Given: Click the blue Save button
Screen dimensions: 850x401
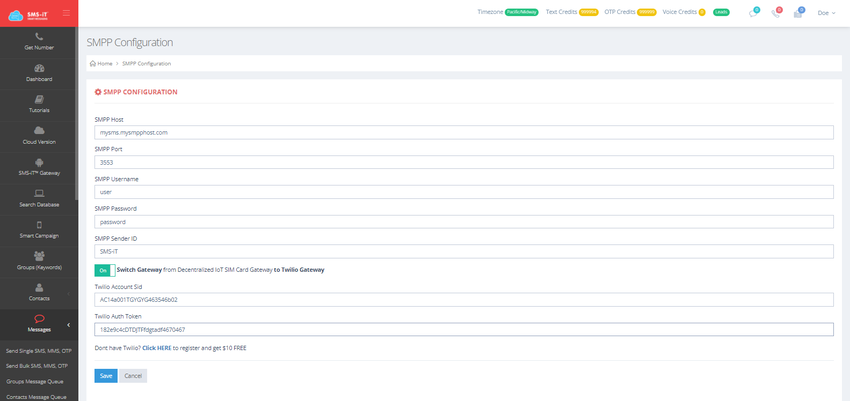Looking at the screenshot, I should point(106,376).
